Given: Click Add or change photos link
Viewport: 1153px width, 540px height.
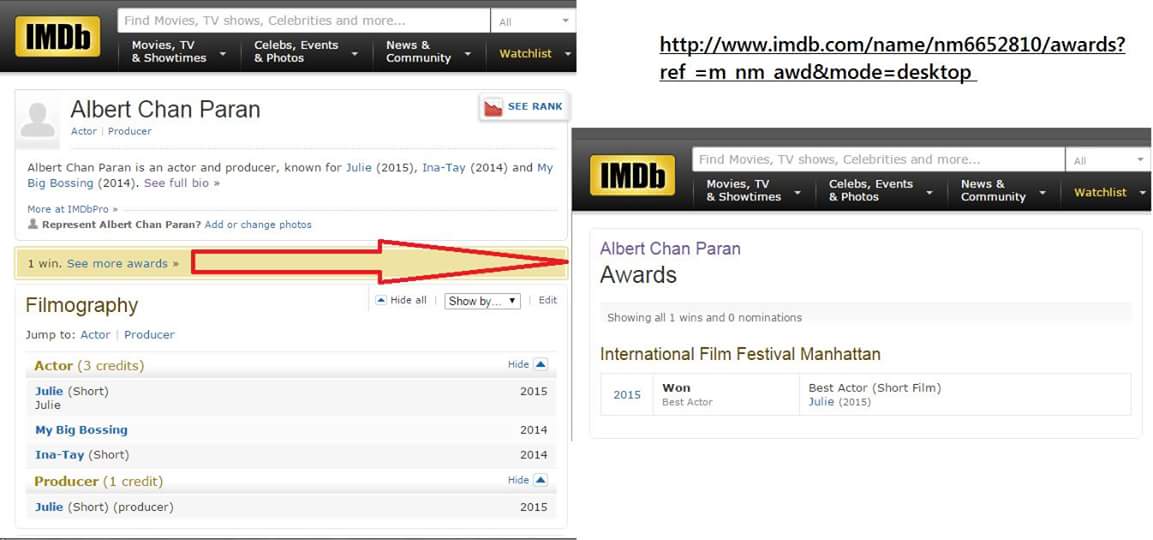Looking at the screenshot, I should pyautogui.click(x=258, y=224).
